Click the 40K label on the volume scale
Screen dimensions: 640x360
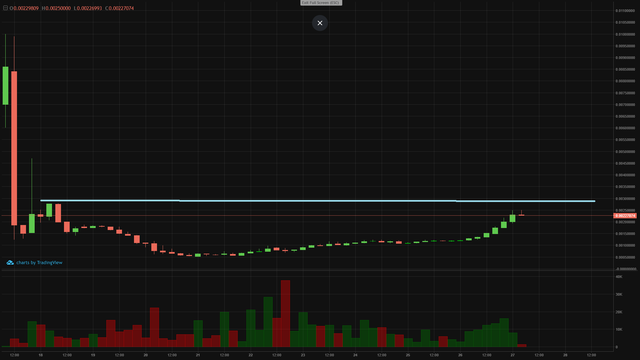point(619,277)
